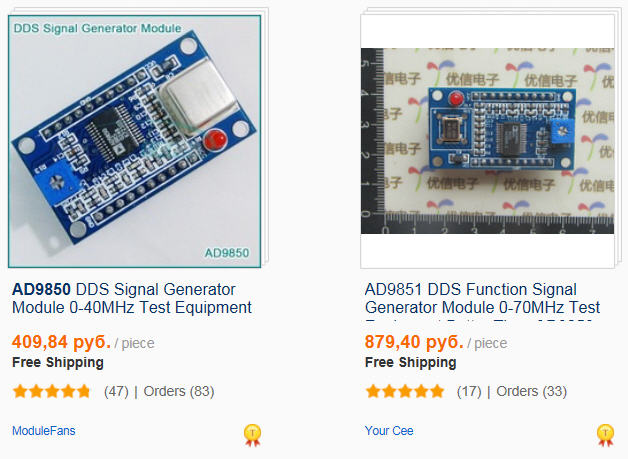Open AD9851 DDS Function Signal Generator title link
Image resolution: width=628 pixels, height=459 pixels.
482,298
